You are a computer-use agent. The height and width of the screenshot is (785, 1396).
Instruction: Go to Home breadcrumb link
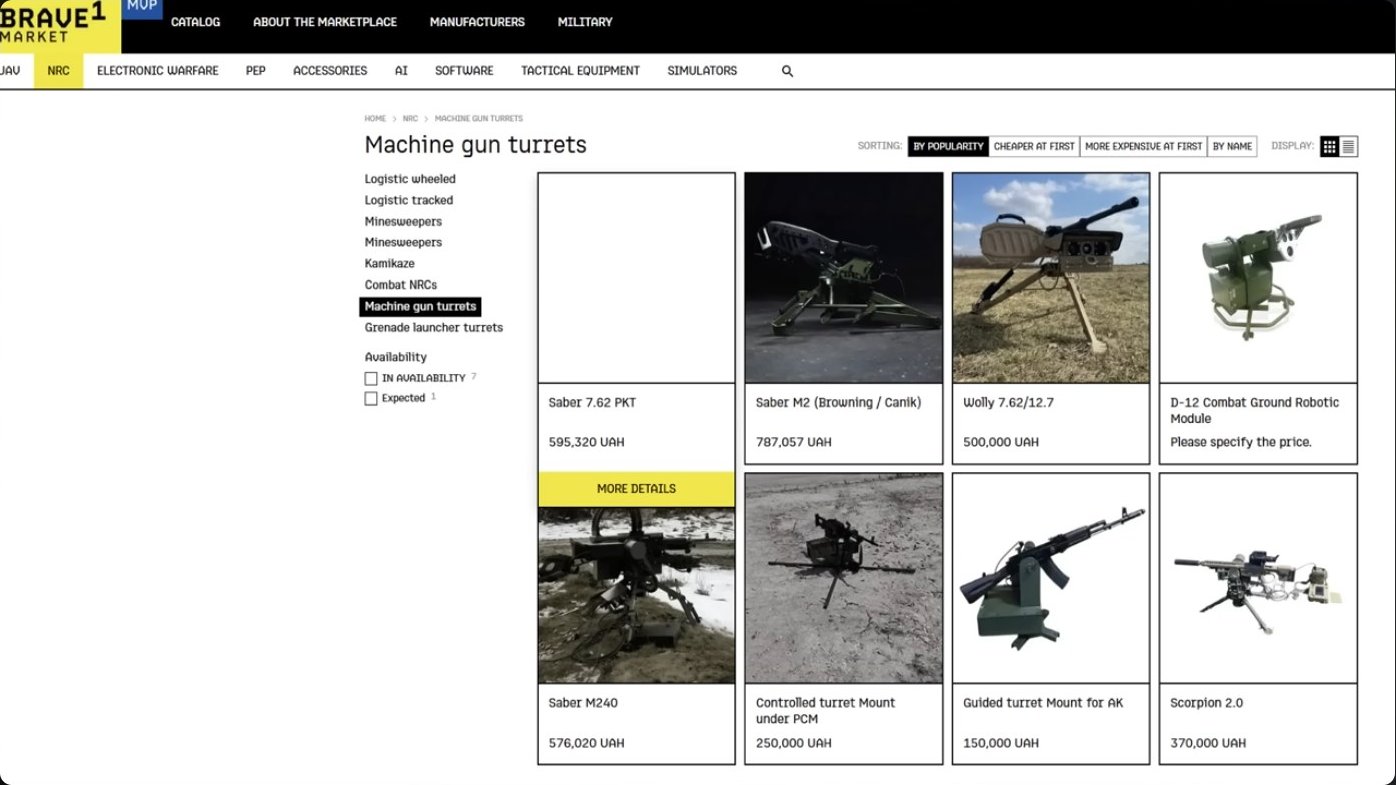click(375, 119)
